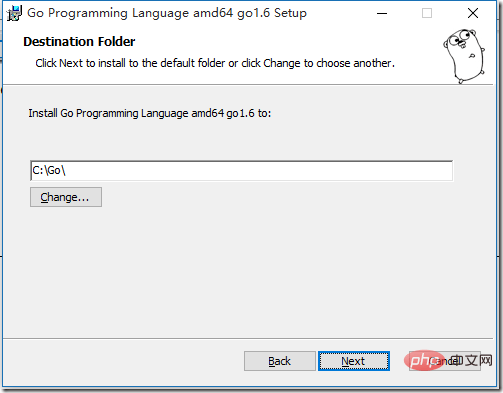
Task: Cancel the Go setup installer
Action: pyautogui.click(x=445, y=361)
